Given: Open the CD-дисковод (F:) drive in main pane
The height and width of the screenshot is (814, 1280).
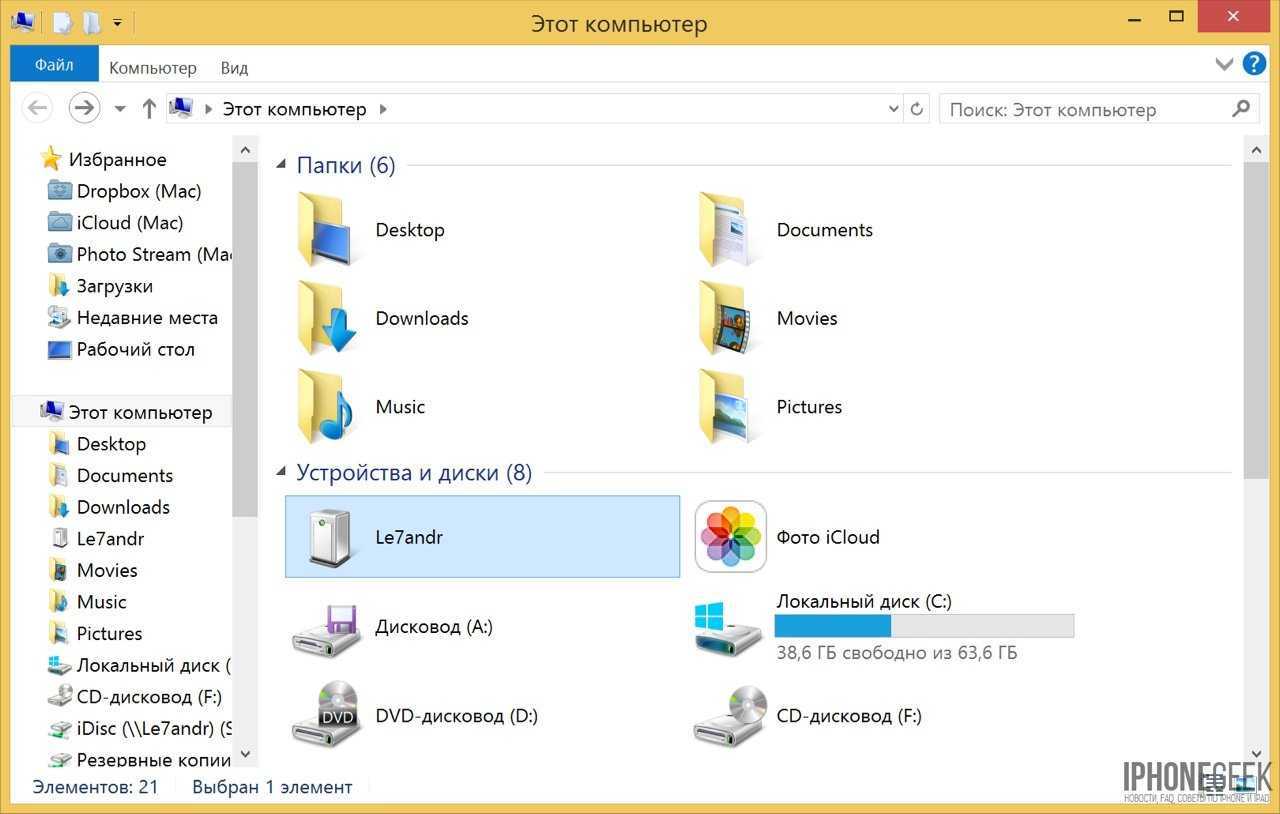Looking at the screenshot, I should [x=731, y=715].
